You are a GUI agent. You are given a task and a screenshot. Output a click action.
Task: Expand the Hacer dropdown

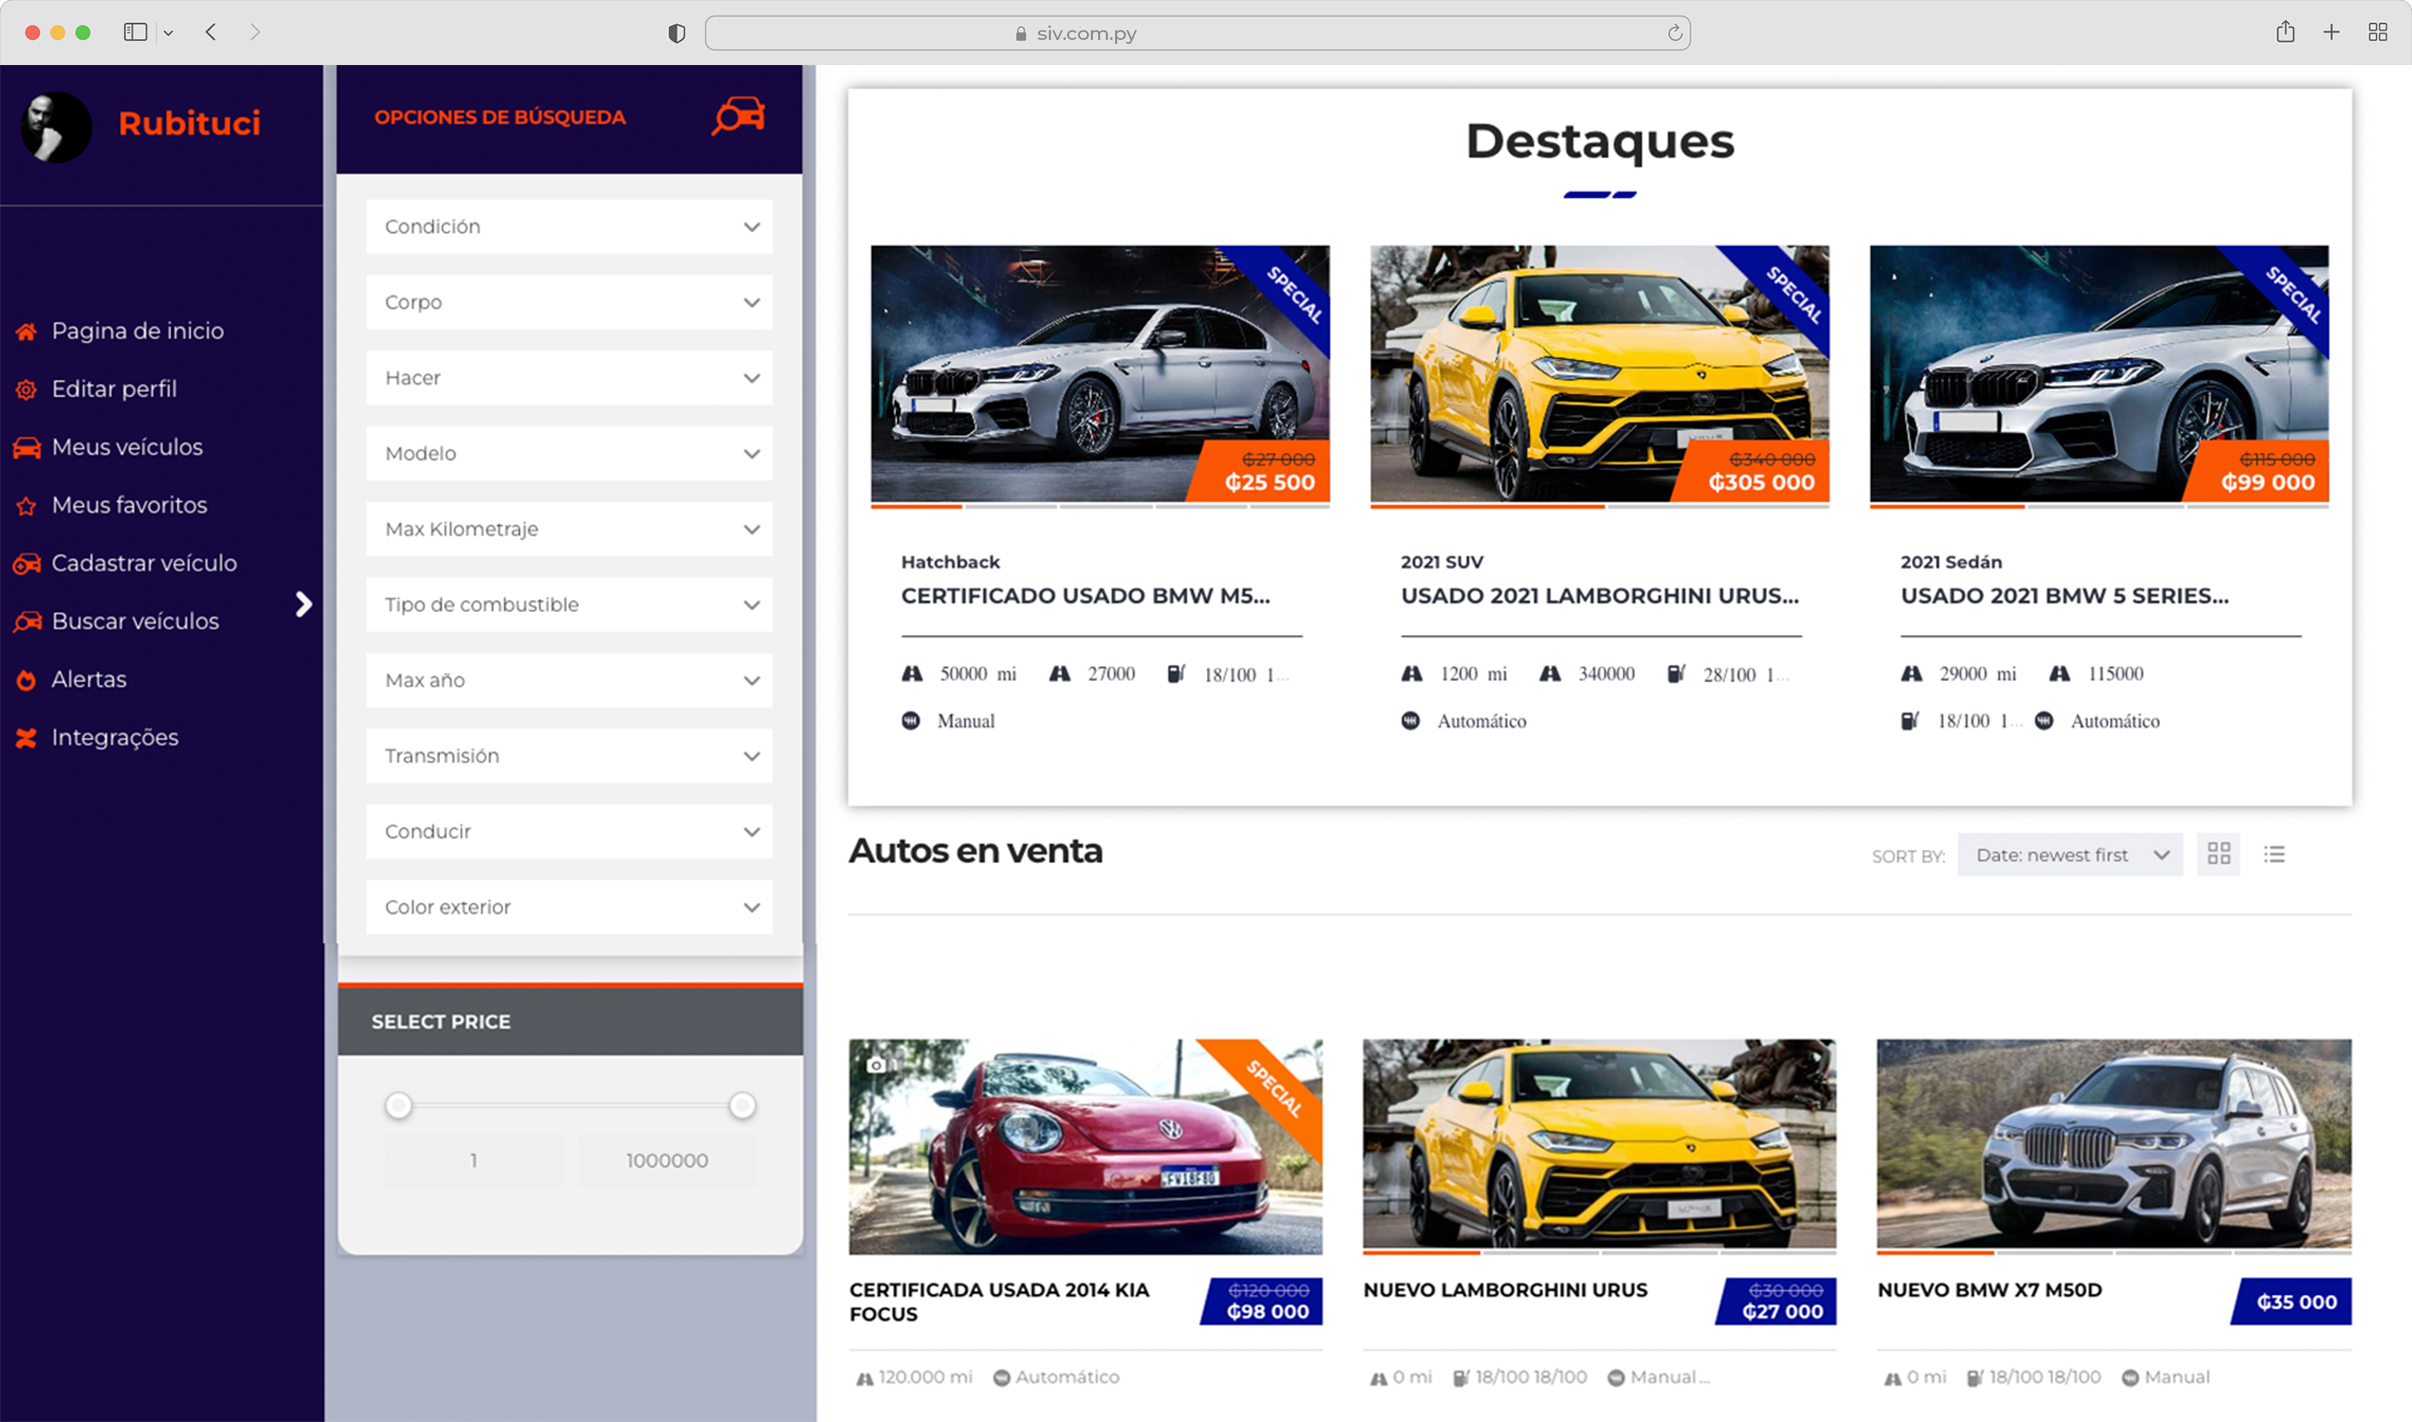point(569,378)
